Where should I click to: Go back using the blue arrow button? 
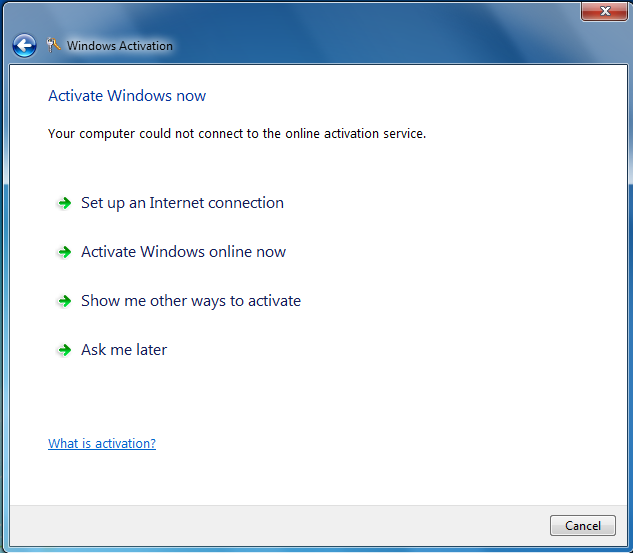(x=24, y=45)
